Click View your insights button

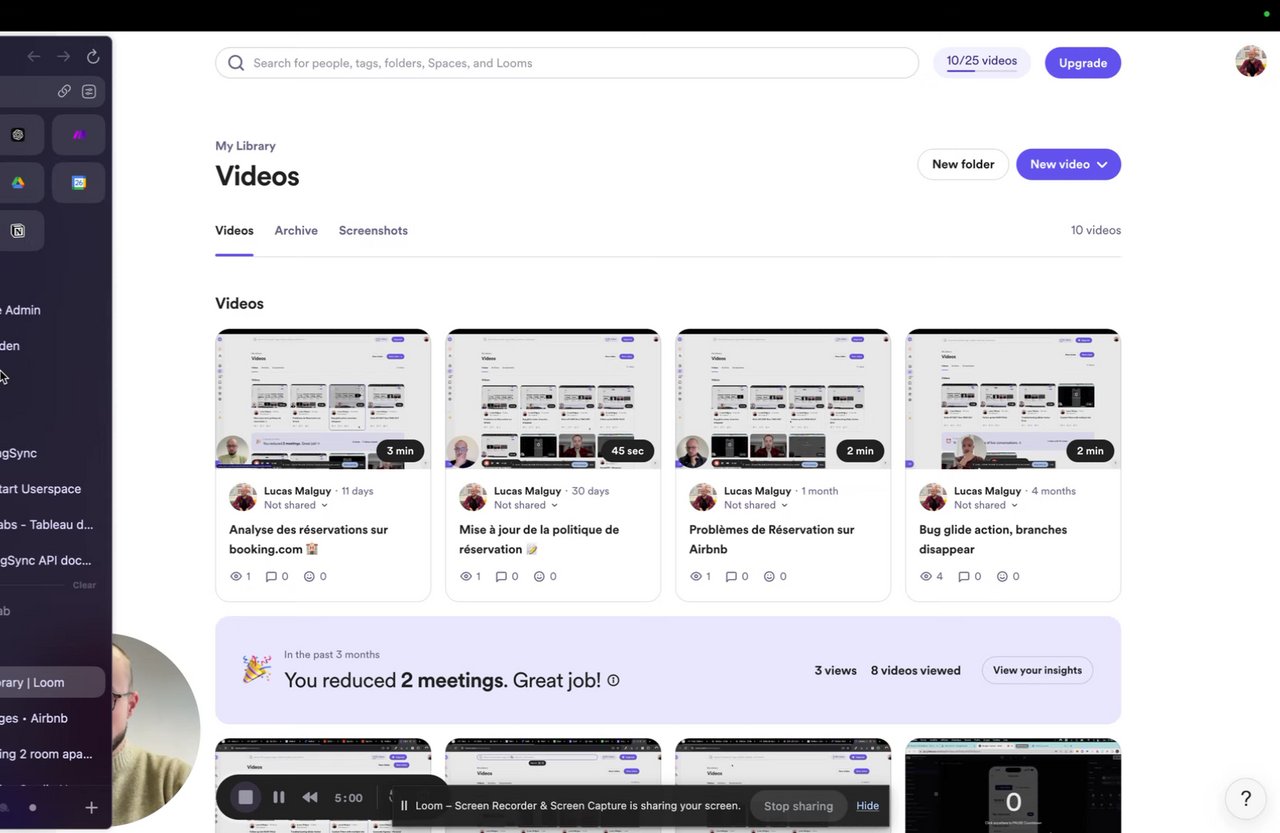tap(1037, 670)
